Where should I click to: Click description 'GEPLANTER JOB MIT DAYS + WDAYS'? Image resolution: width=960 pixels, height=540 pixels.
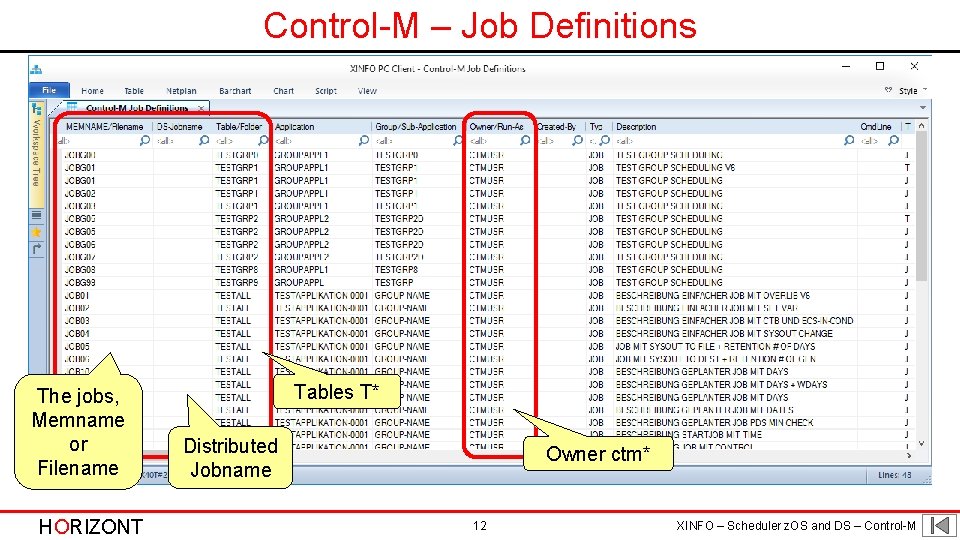[x=722, y=384]
